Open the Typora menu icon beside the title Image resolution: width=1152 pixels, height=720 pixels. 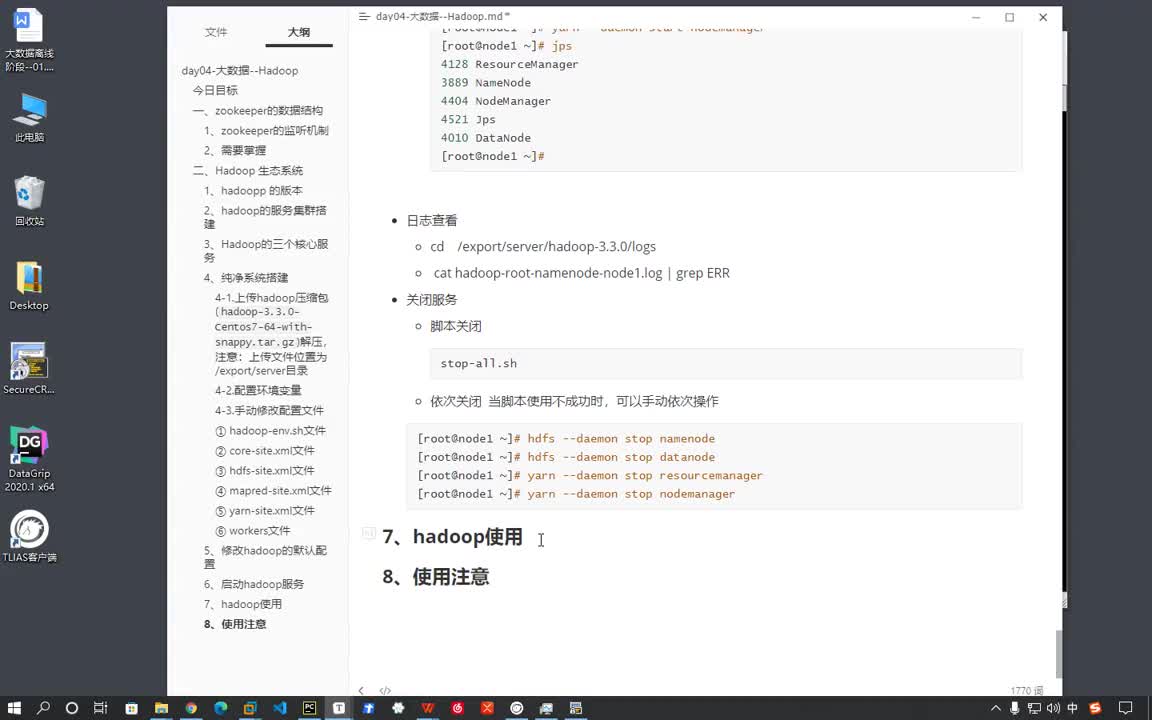[364, 16]
